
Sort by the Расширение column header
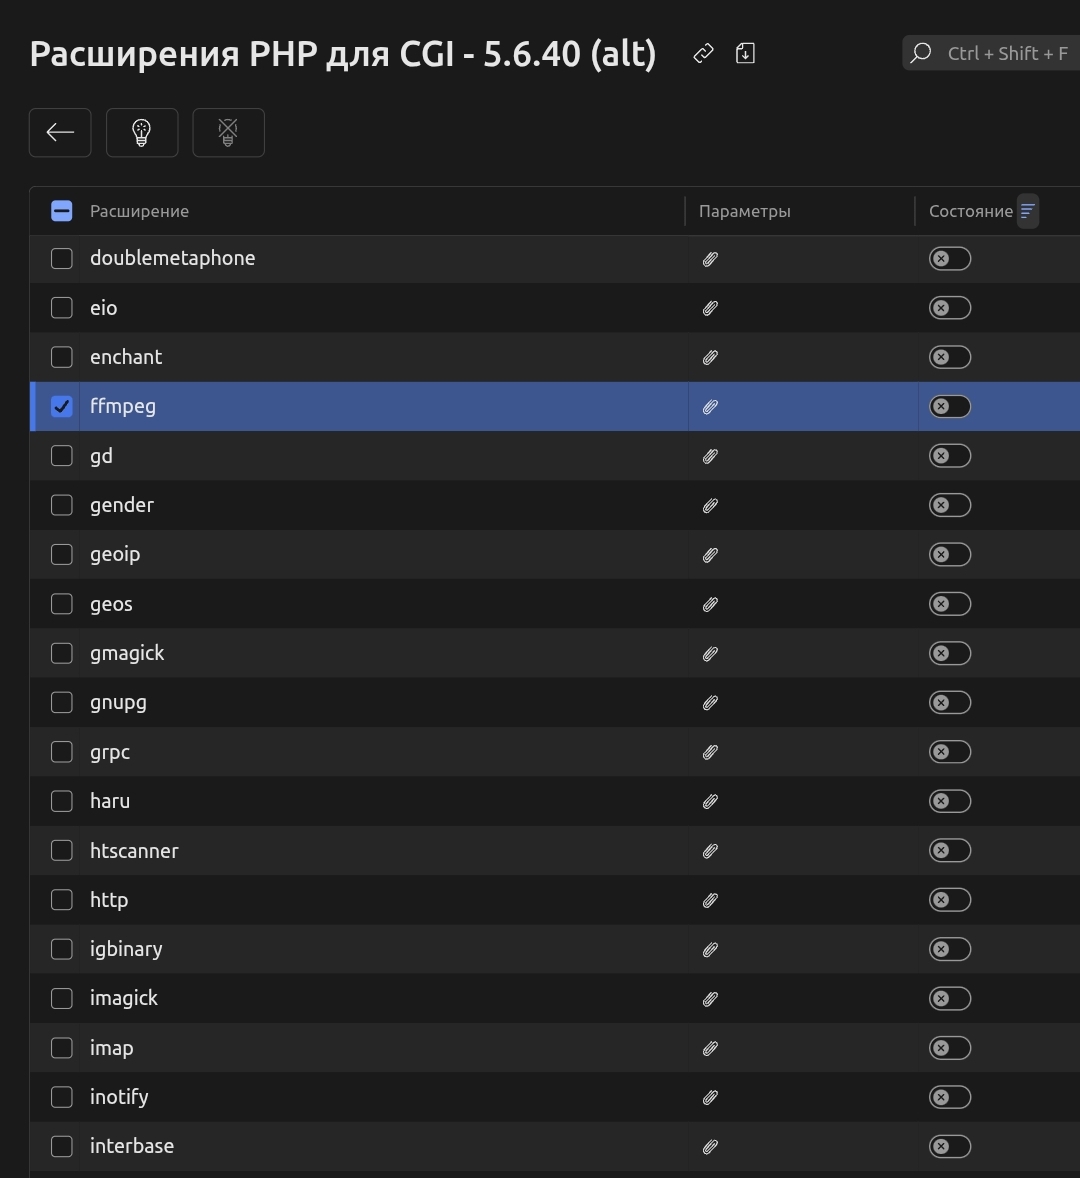139,211
